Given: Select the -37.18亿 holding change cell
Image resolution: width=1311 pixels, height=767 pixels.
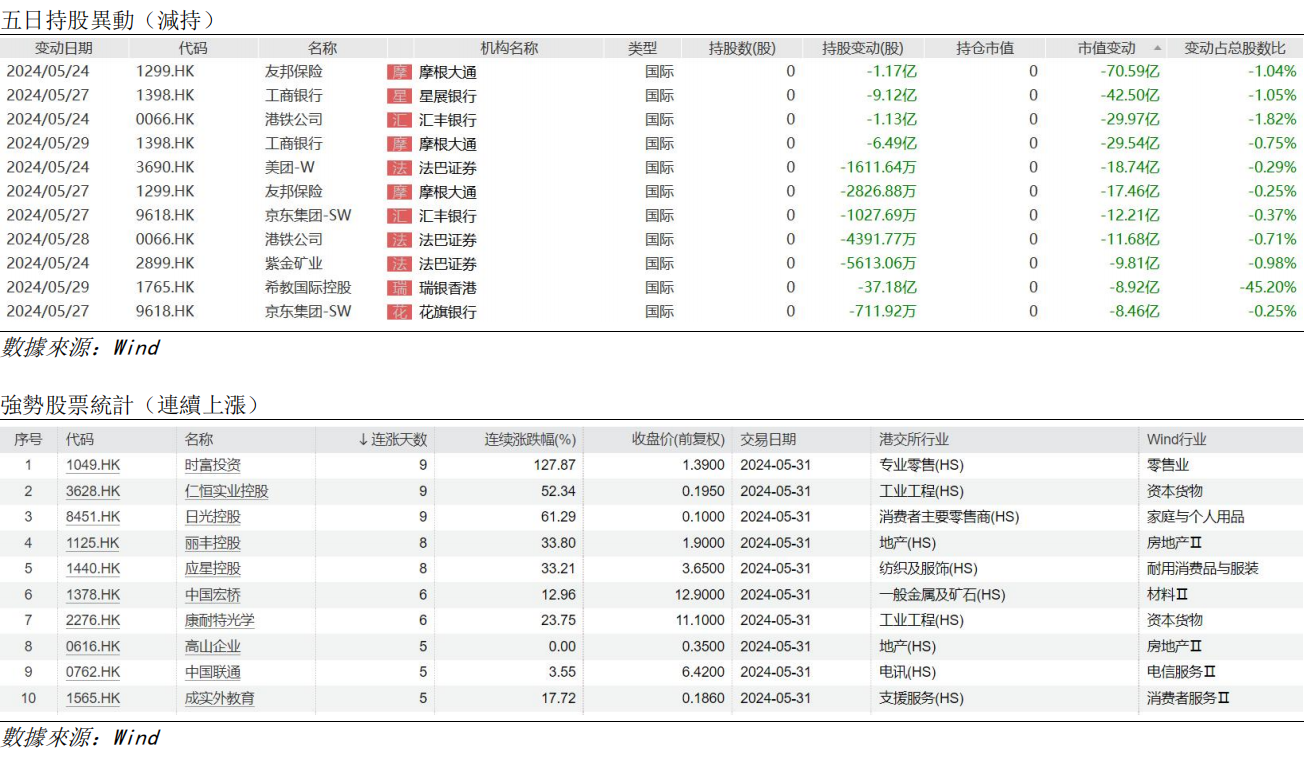Looking at the screenshot, I should coord(886,288).
